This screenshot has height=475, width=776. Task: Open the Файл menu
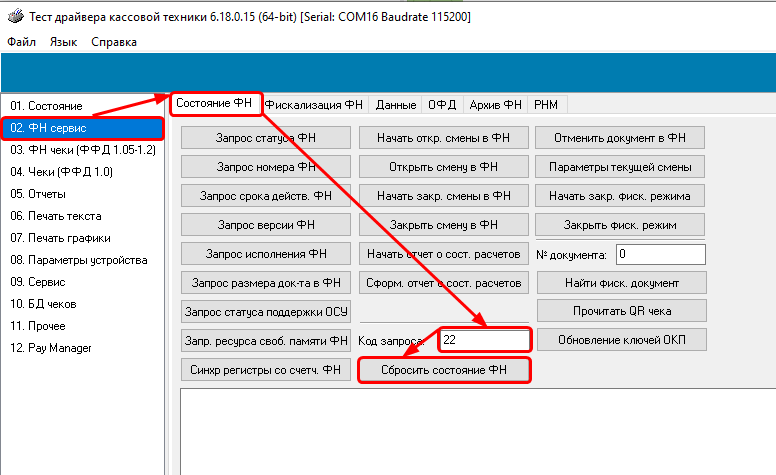(21, 42)
